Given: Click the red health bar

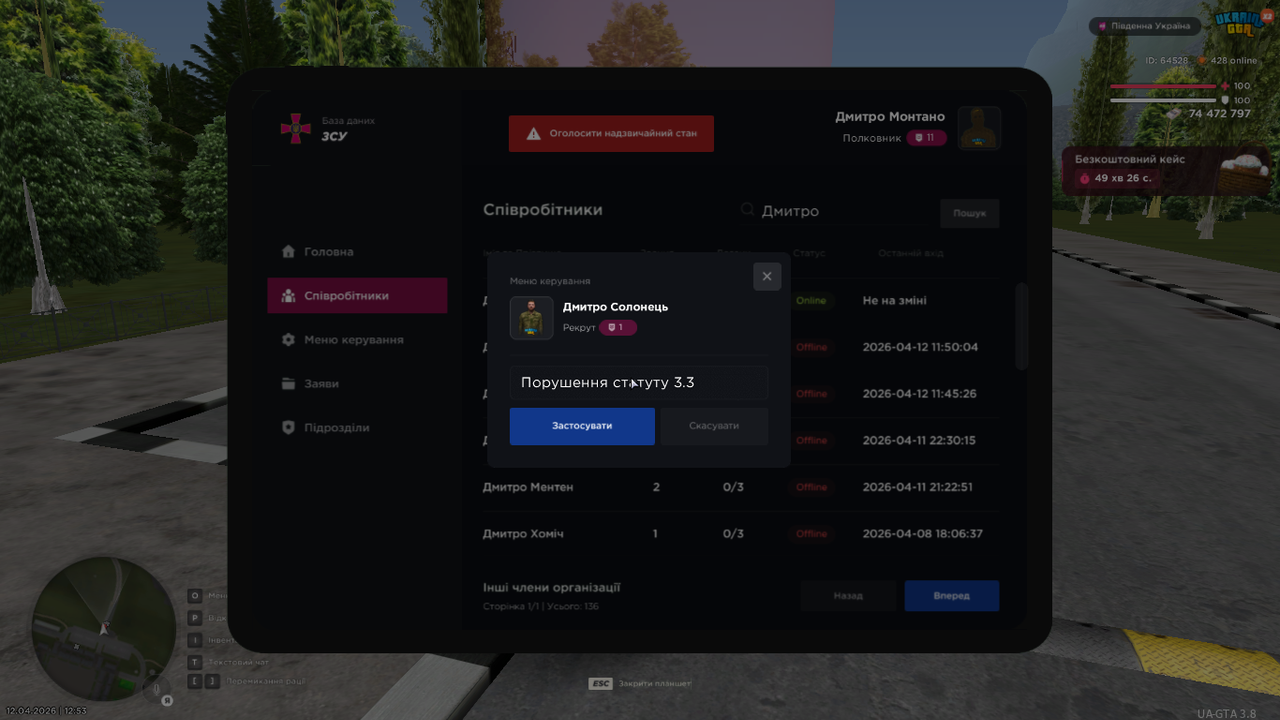Looking at the screenshot, I should (1164, 87).
